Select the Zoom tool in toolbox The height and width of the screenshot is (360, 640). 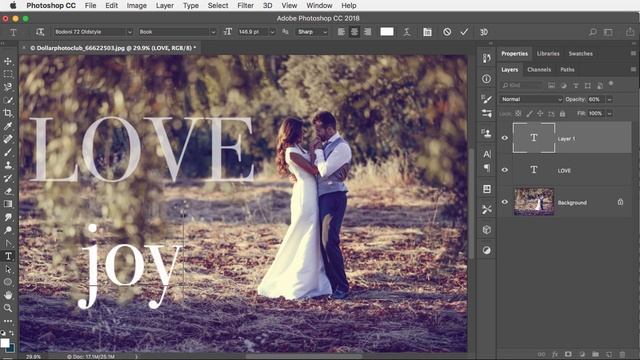point(8,308)
